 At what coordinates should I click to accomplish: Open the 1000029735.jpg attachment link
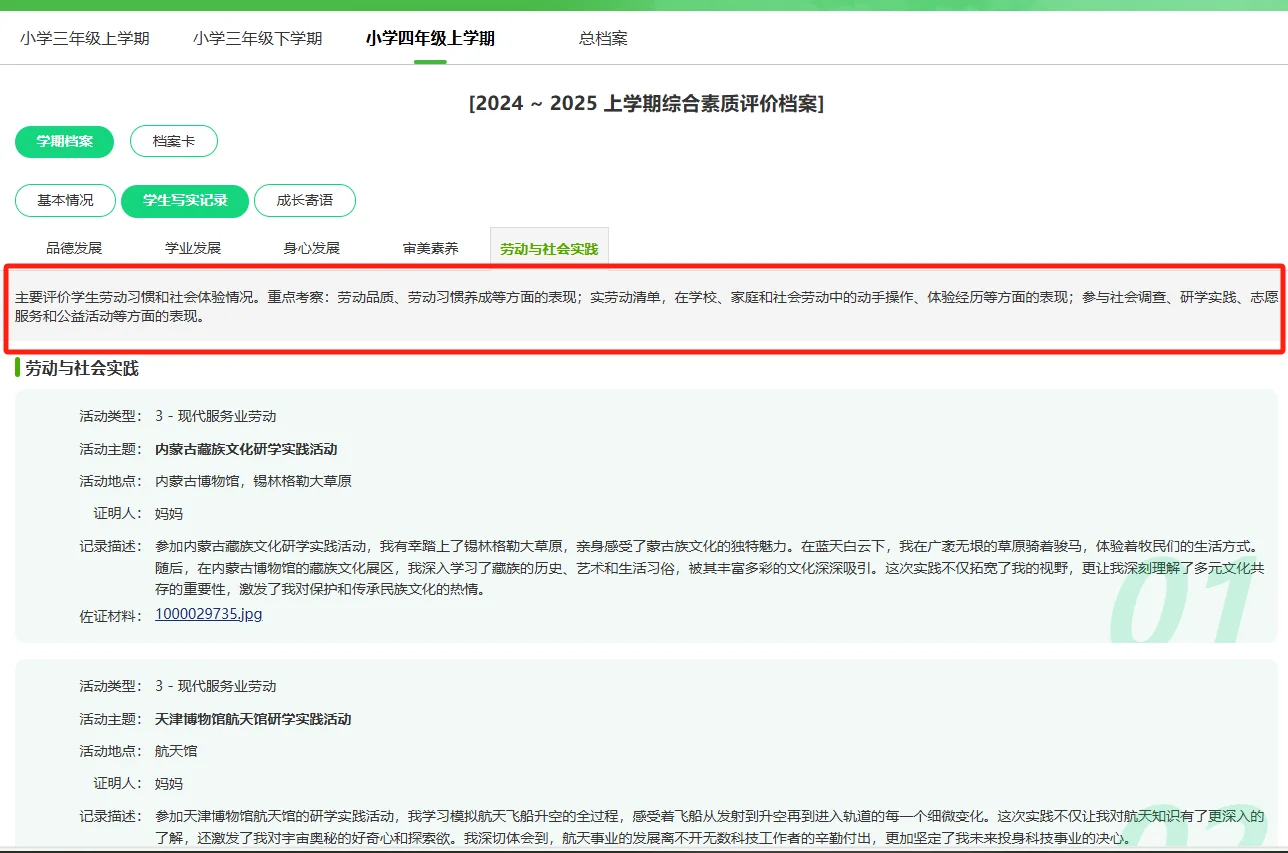pyautogui.click(x=208, y=615)
